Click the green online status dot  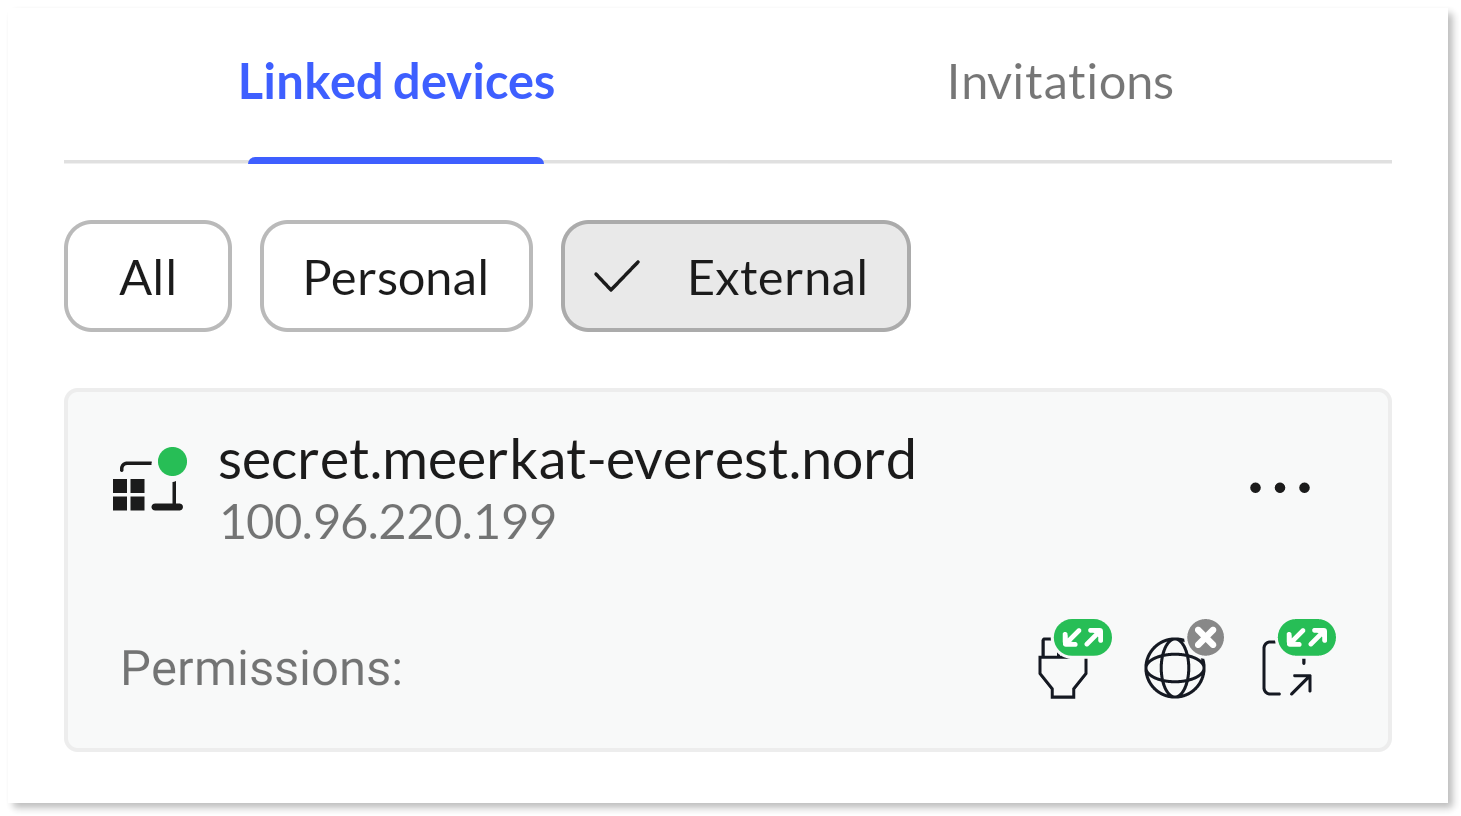point(172,460)
